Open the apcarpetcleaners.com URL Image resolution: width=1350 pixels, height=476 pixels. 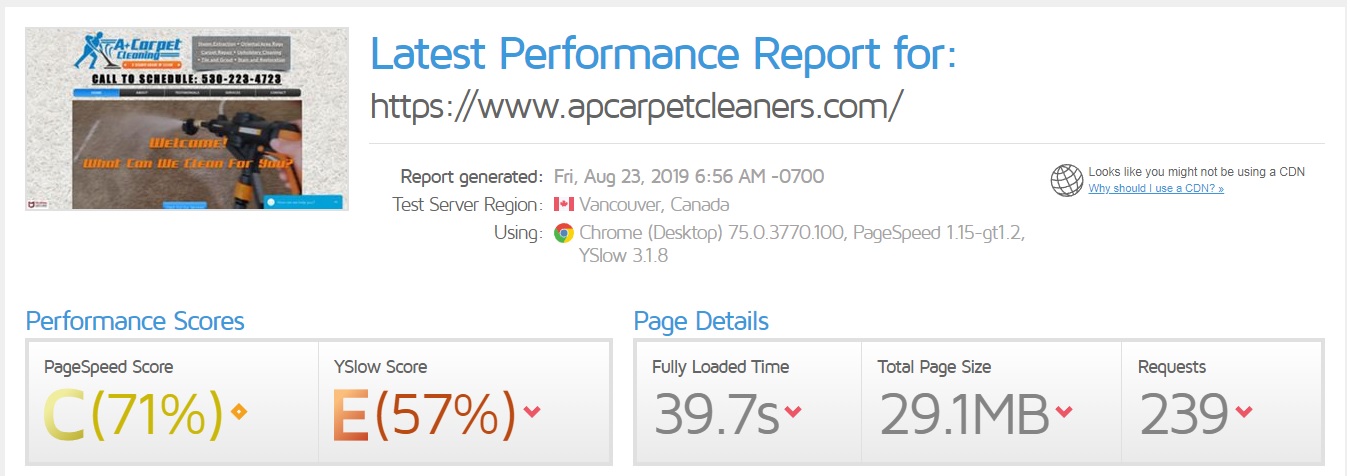point(637,104)
